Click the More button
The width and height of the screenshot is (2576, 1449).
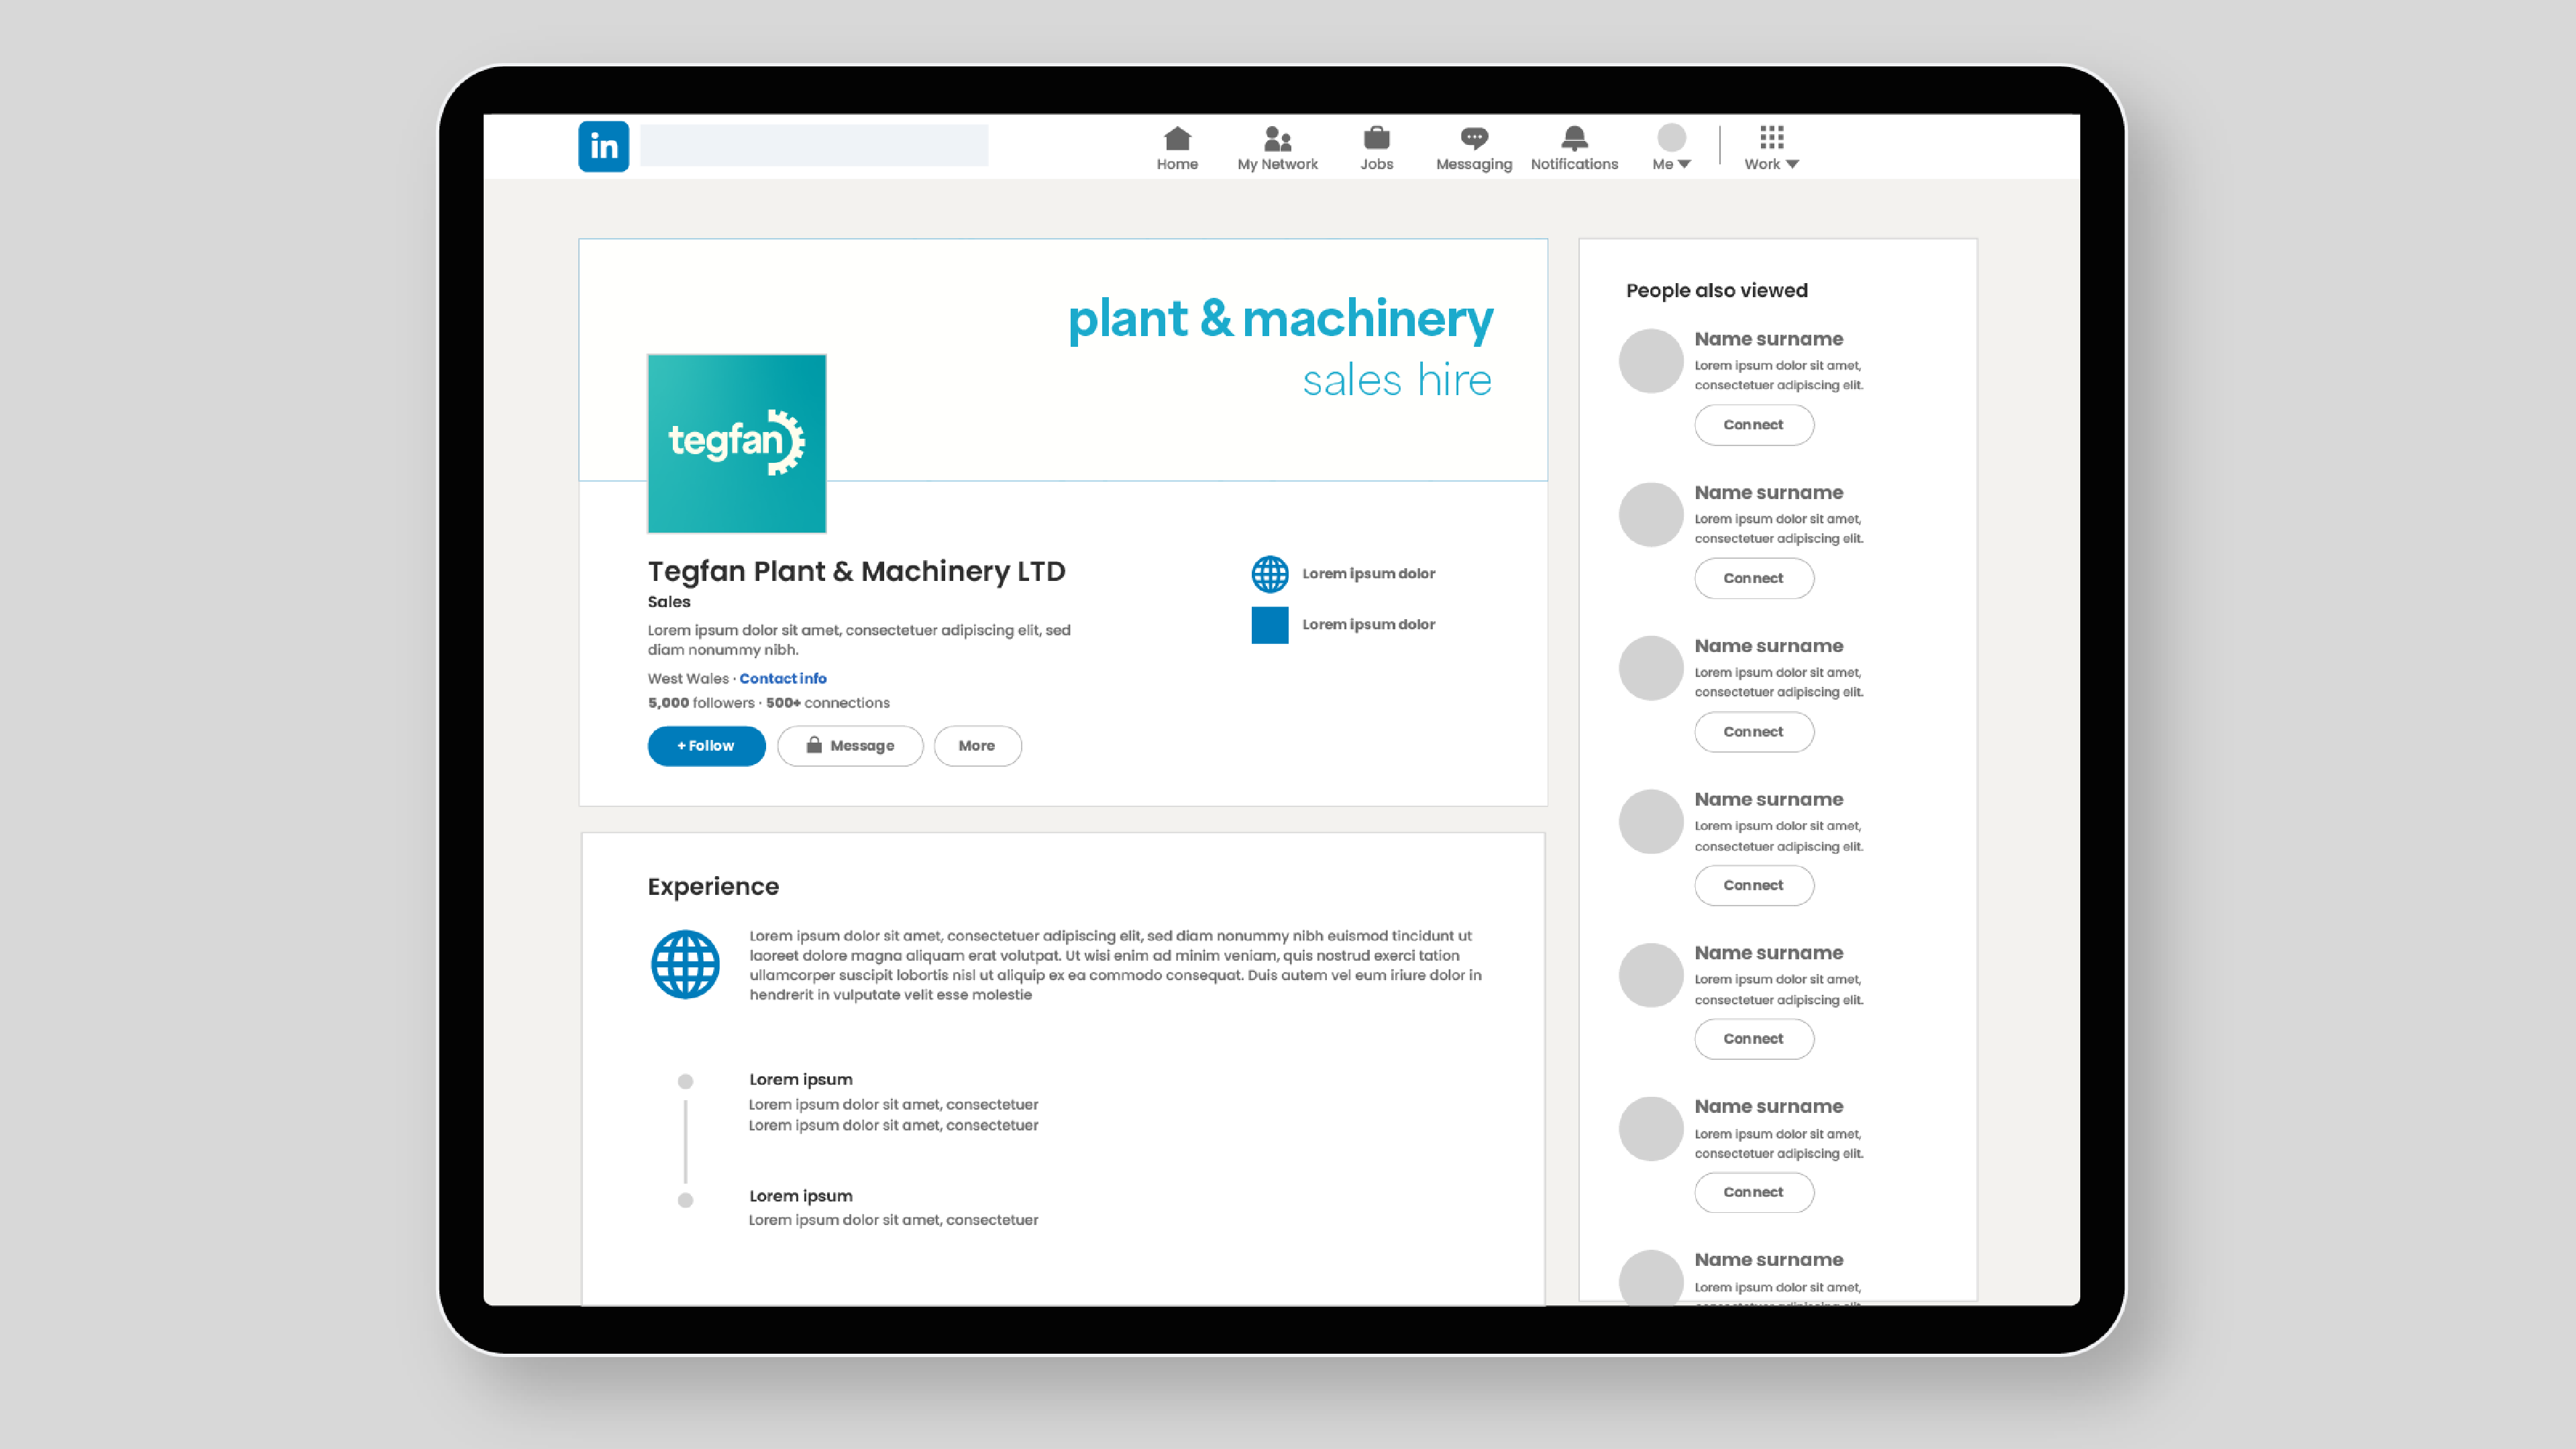977,746
